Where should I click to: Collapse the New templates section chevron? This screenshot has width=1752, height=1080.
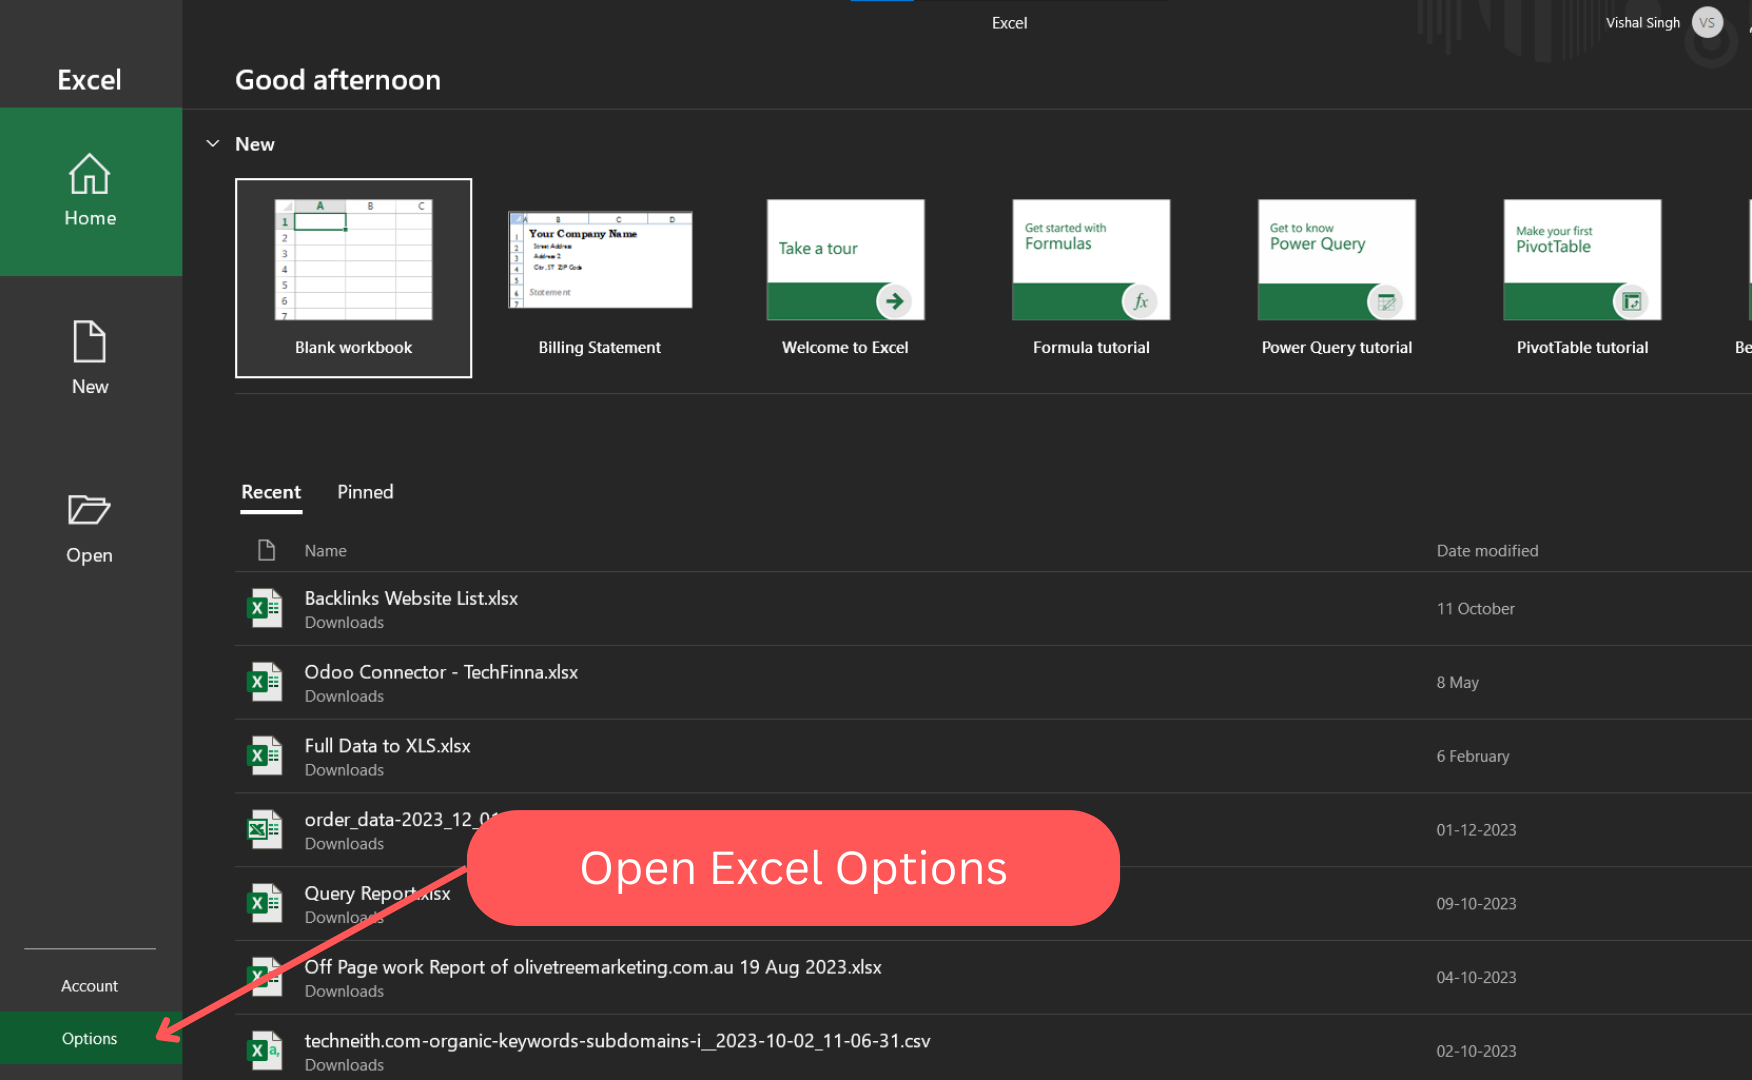coord(213,144)
